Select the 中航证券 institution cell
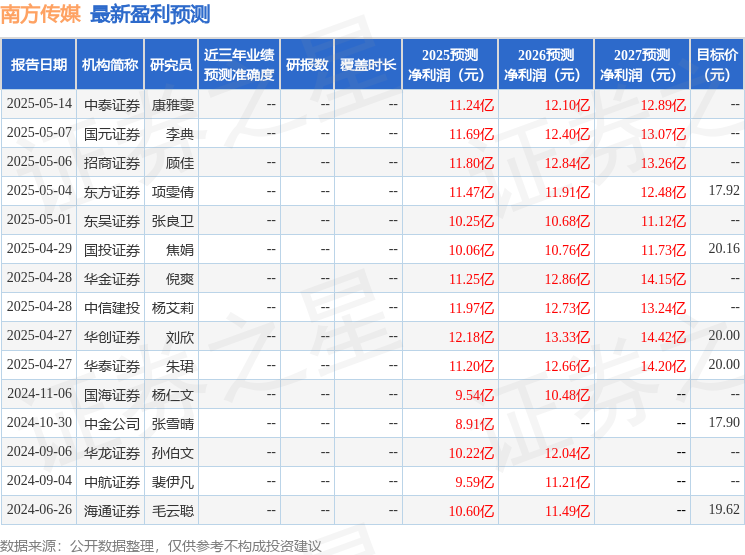 pyautogui.click(x=112, y=482)
